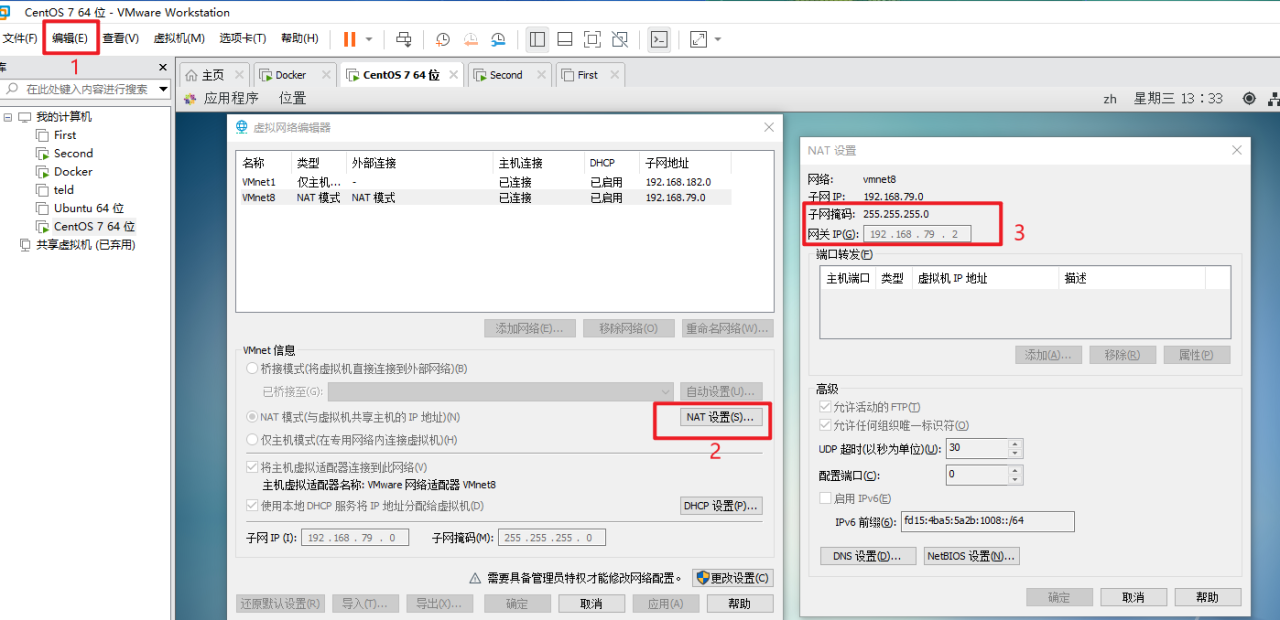Toggle 使用本地 DHCP 服务 checkbox
1280x620 pixels.
click(x=253, y=506)
